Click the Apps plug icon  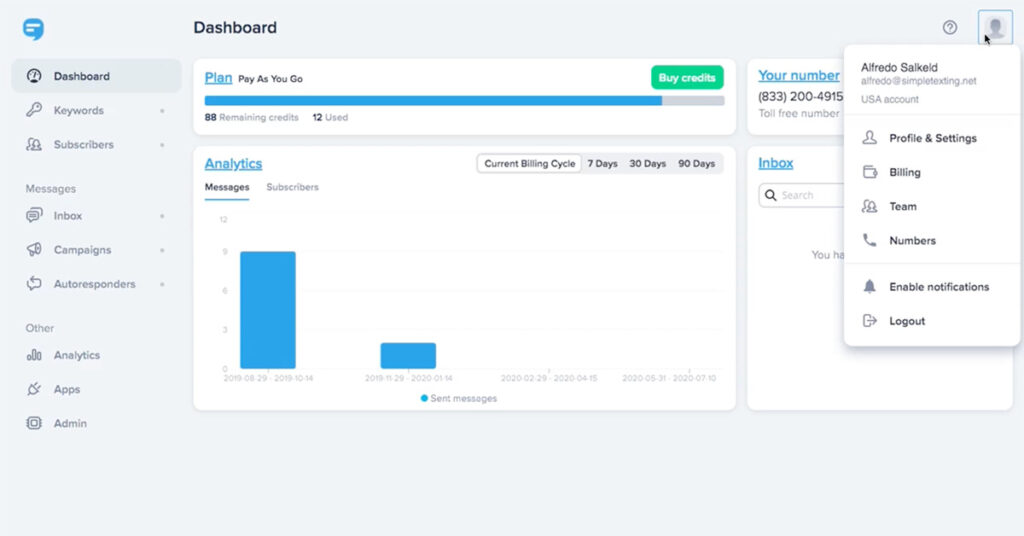[x=34, y=389]
